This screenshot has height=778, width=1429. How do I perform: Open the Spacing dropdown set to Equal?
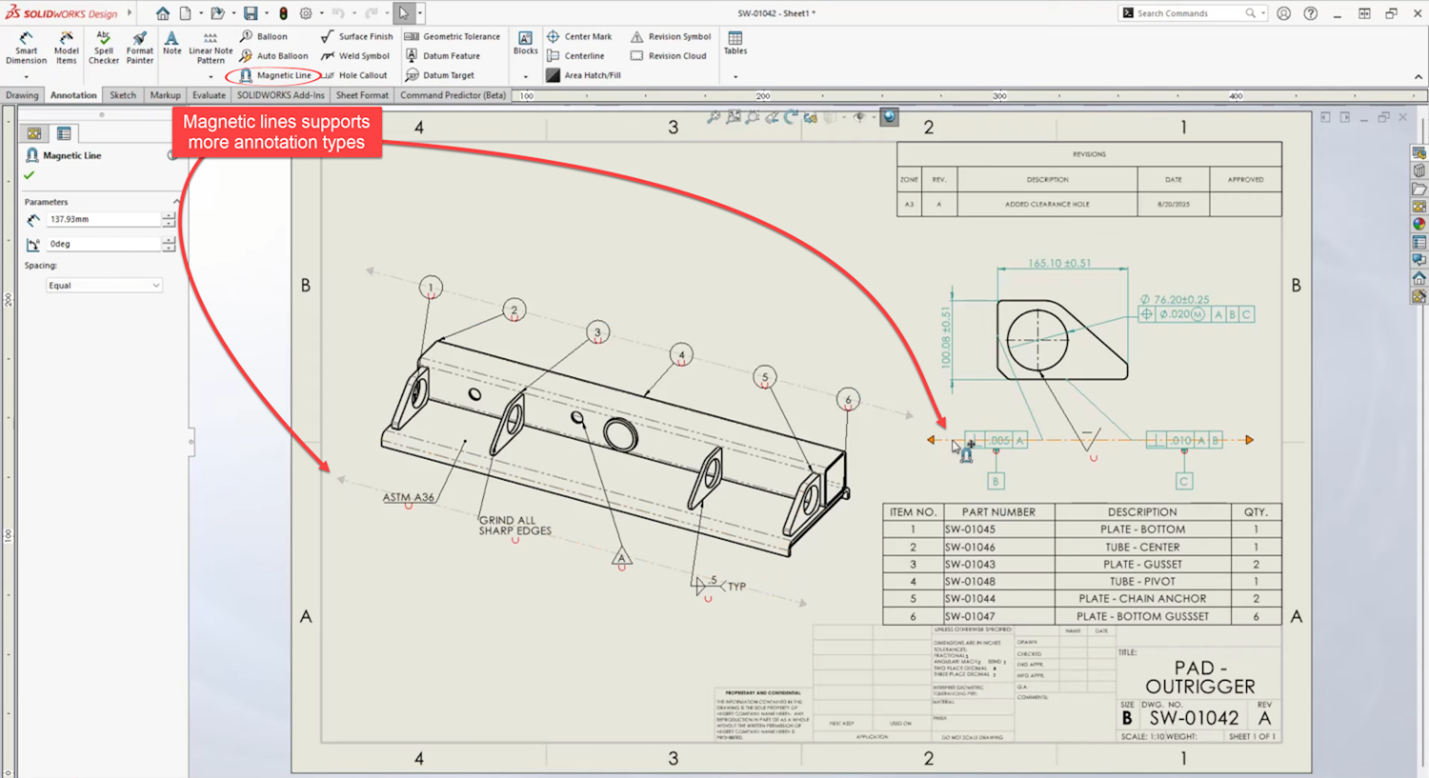(x=104, y=286)
